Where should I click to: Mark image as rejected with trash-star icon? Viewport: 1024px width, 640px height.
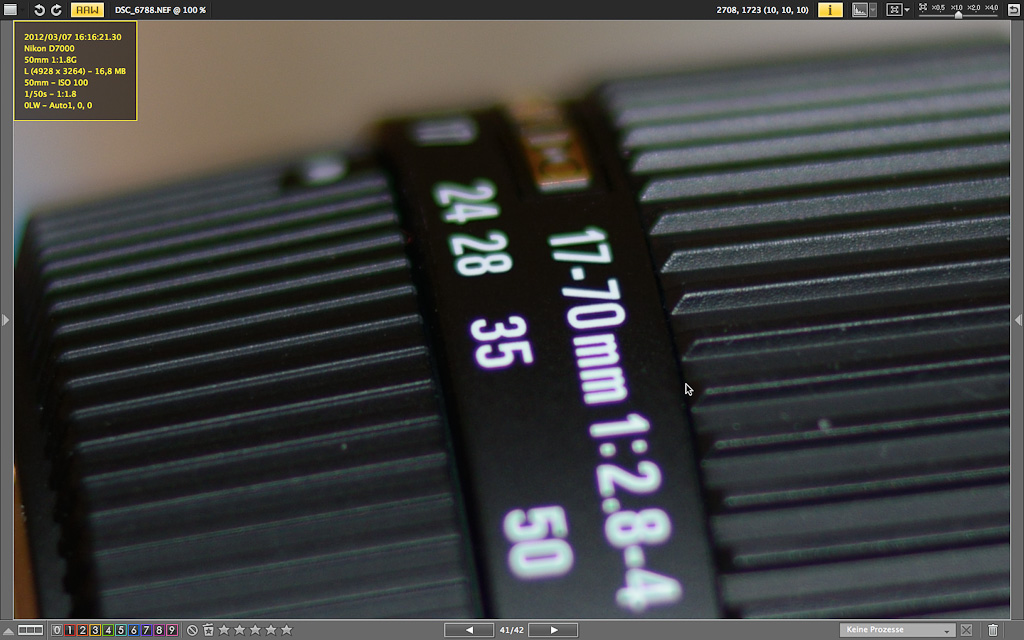tap(208, 630)
